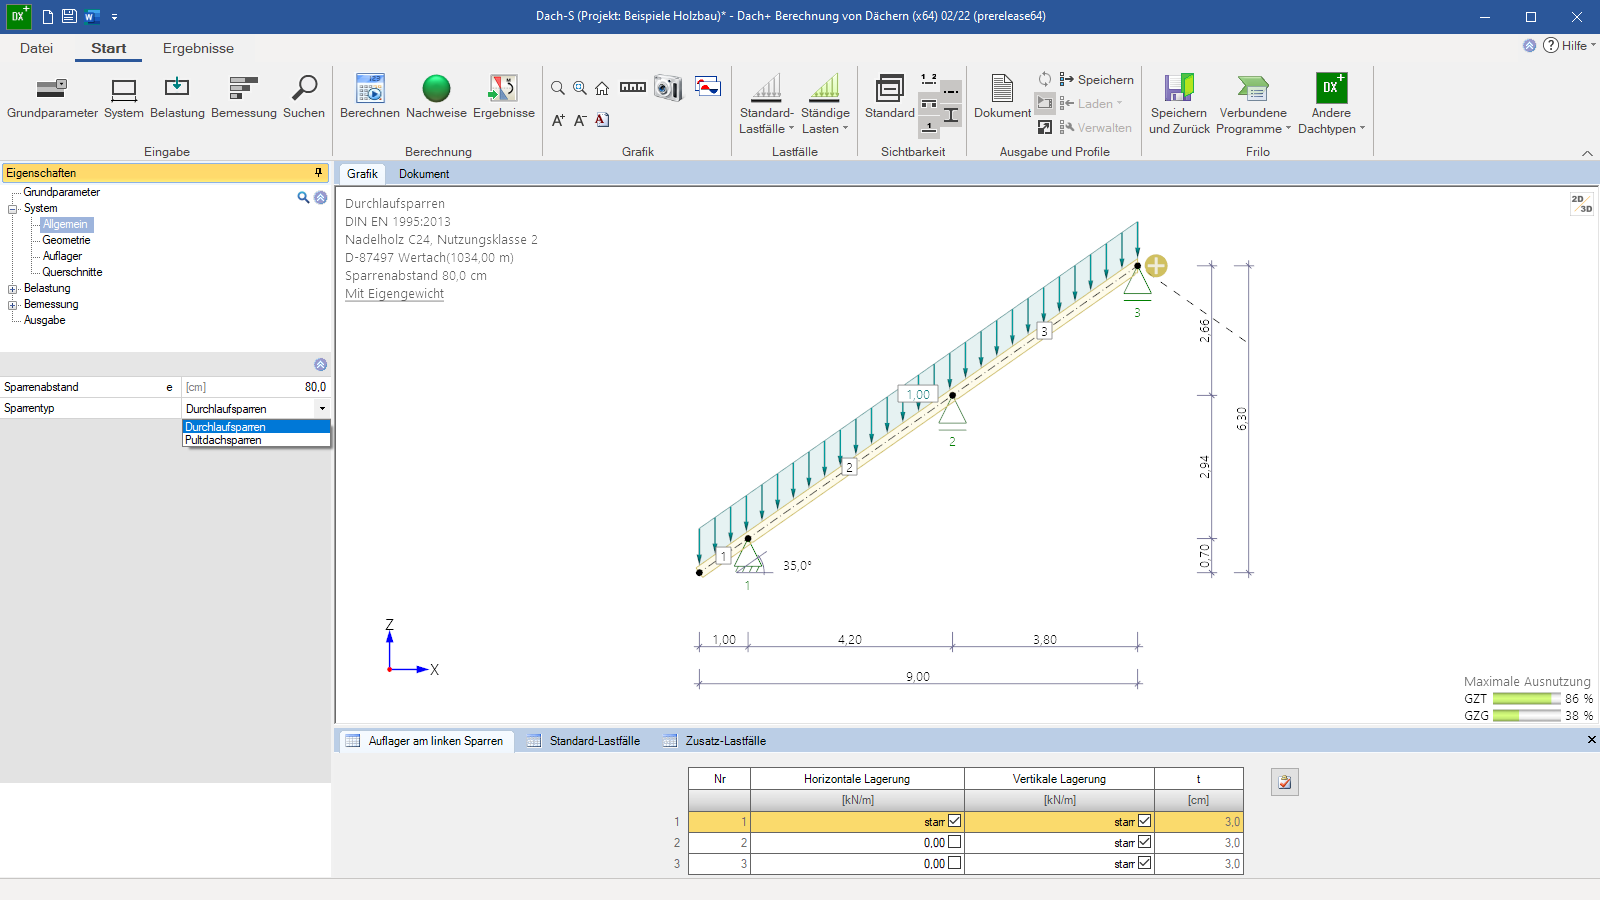Start calculation with Berechnen icon

coord(370,88)
